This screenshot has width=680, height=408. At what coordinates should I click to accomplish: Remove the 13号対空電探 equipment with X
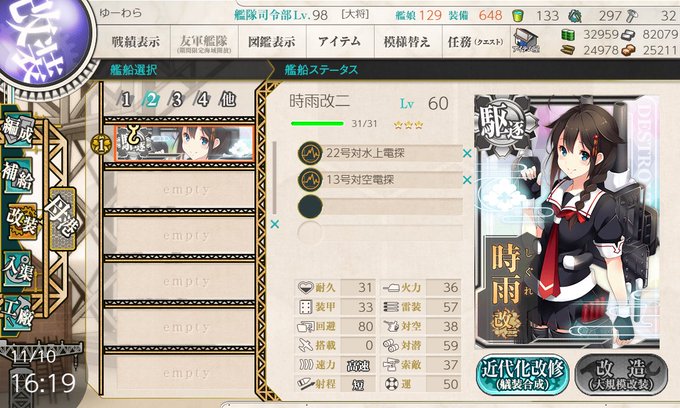[x=467, y=180]
